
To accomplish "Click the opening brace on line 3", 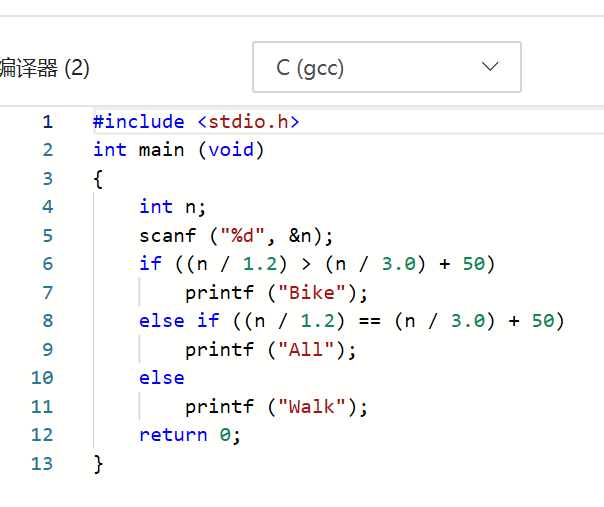I will coord(98,179).
